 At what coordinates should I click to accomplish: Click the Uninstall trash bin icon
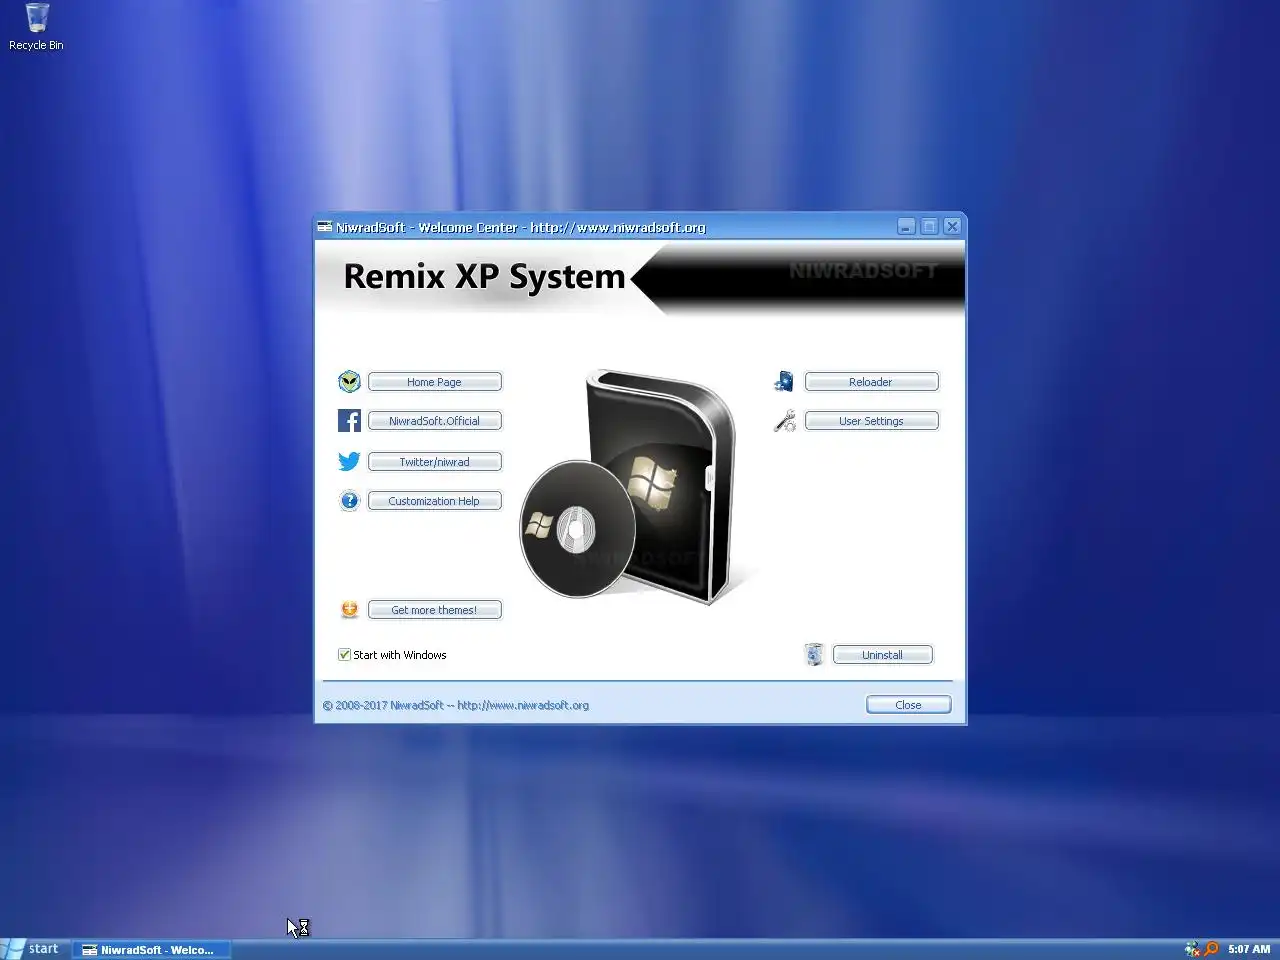(x=814, y=655)
